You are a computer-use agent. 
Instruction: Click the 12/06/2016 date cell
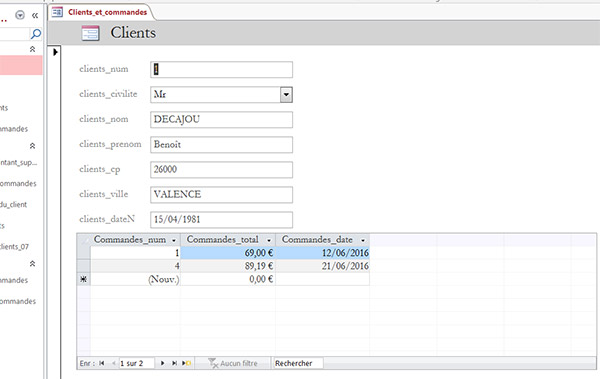pos(323,253)
